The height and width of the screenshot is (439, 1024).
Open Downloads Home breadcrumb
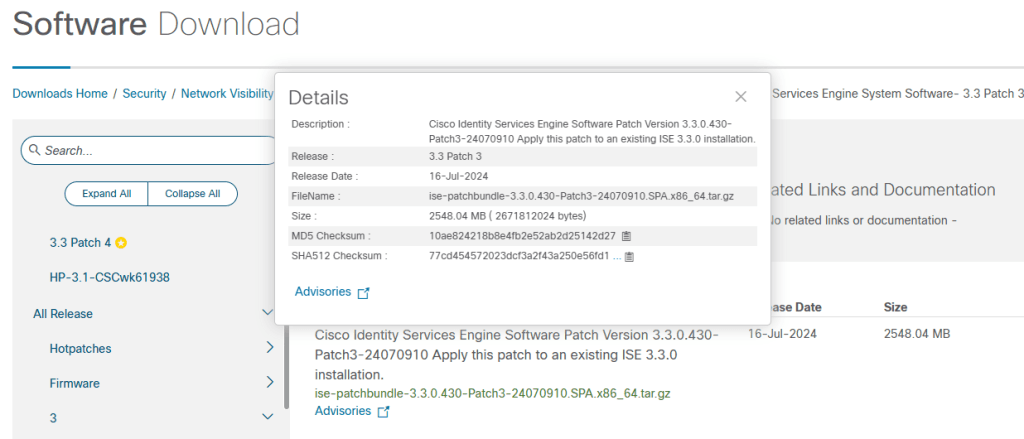coord(60,94)
